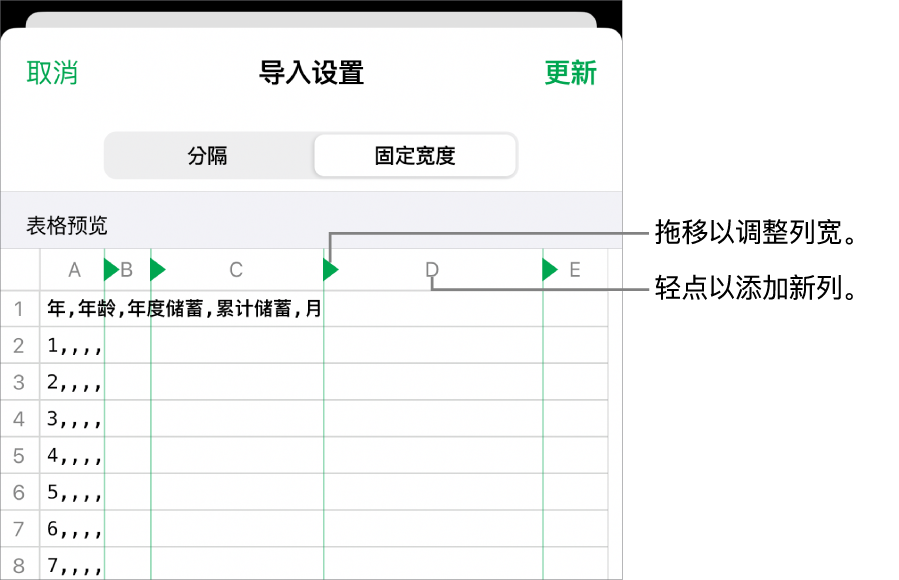Switch to the 分隔 delimited tab
Screen dimensions: 899x580
click(208, 156)
